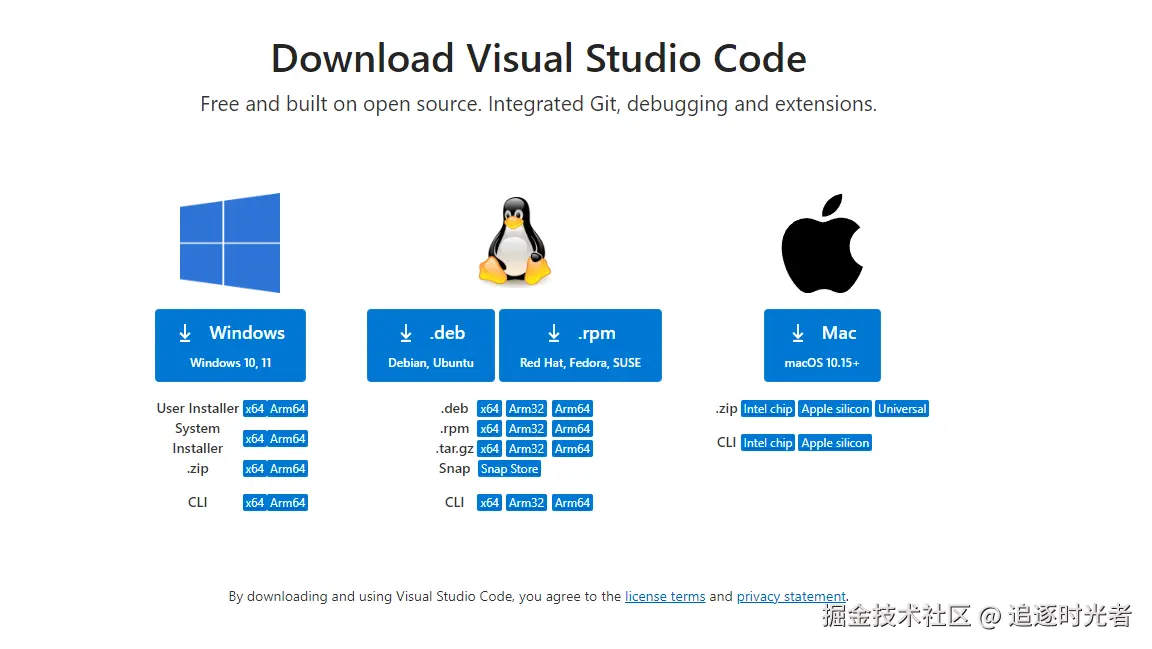Viewport: 1152px width, 649px height.
Task: Get Arm64 Linux CLI download
Action: (572, 503)
